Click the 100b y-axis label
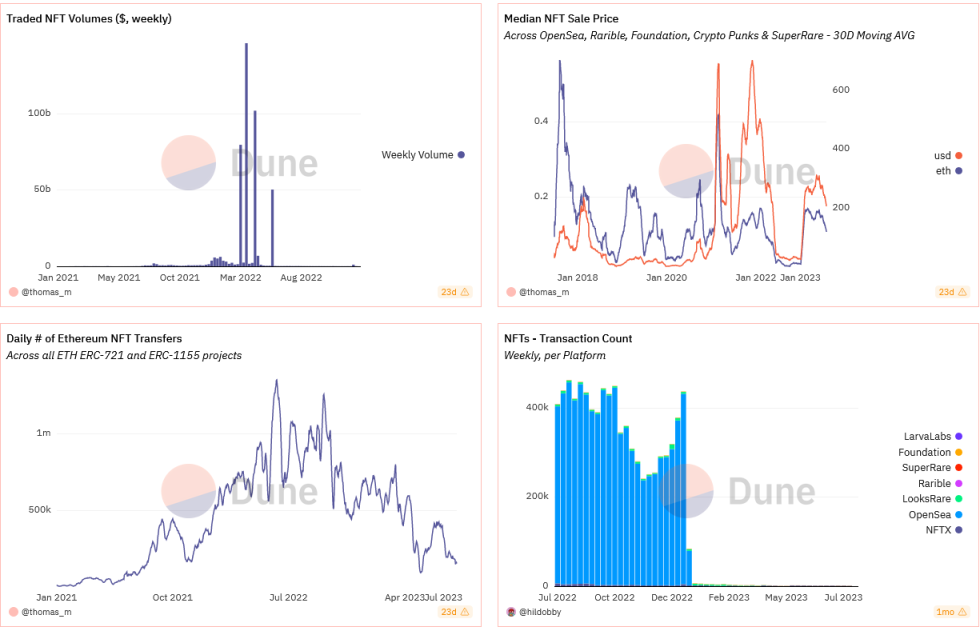The image size is (980, 627). (39, 113)
